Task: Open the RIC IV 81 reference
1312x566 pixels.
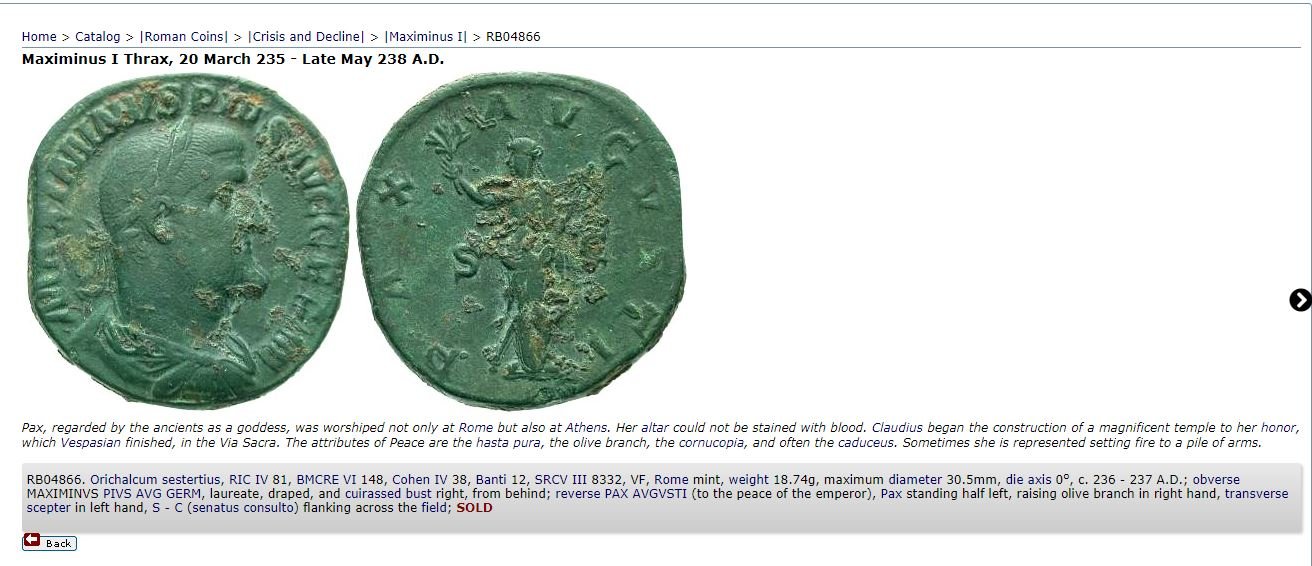Action: (x=259, y=480)
